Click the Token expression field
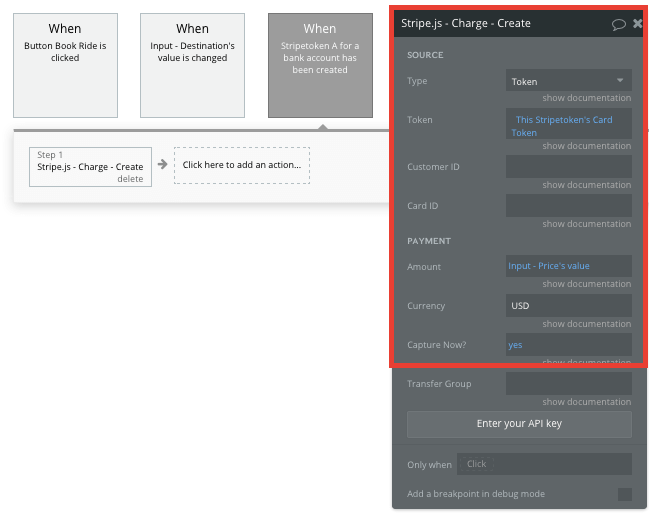This screenshot has width=649, height=514. 568,124
